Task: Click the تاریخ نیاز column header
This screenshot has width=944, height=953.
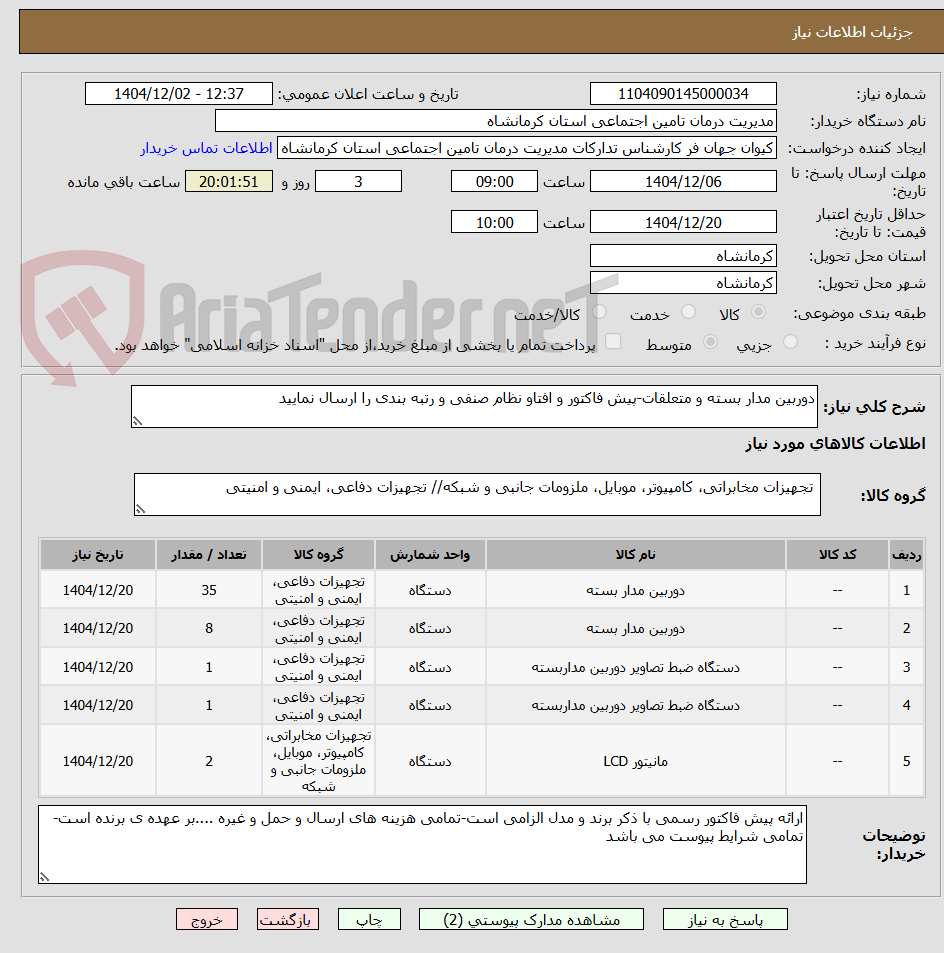Action: pyautogui.click(x=98, y=554)
